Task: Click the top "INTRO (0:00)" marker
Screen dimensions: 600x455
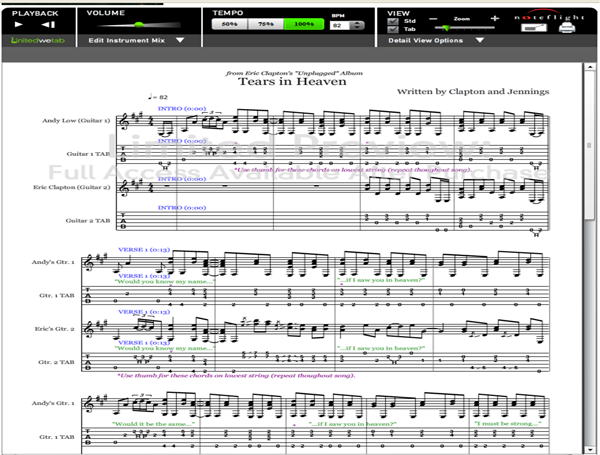Action: coord(182,109)
